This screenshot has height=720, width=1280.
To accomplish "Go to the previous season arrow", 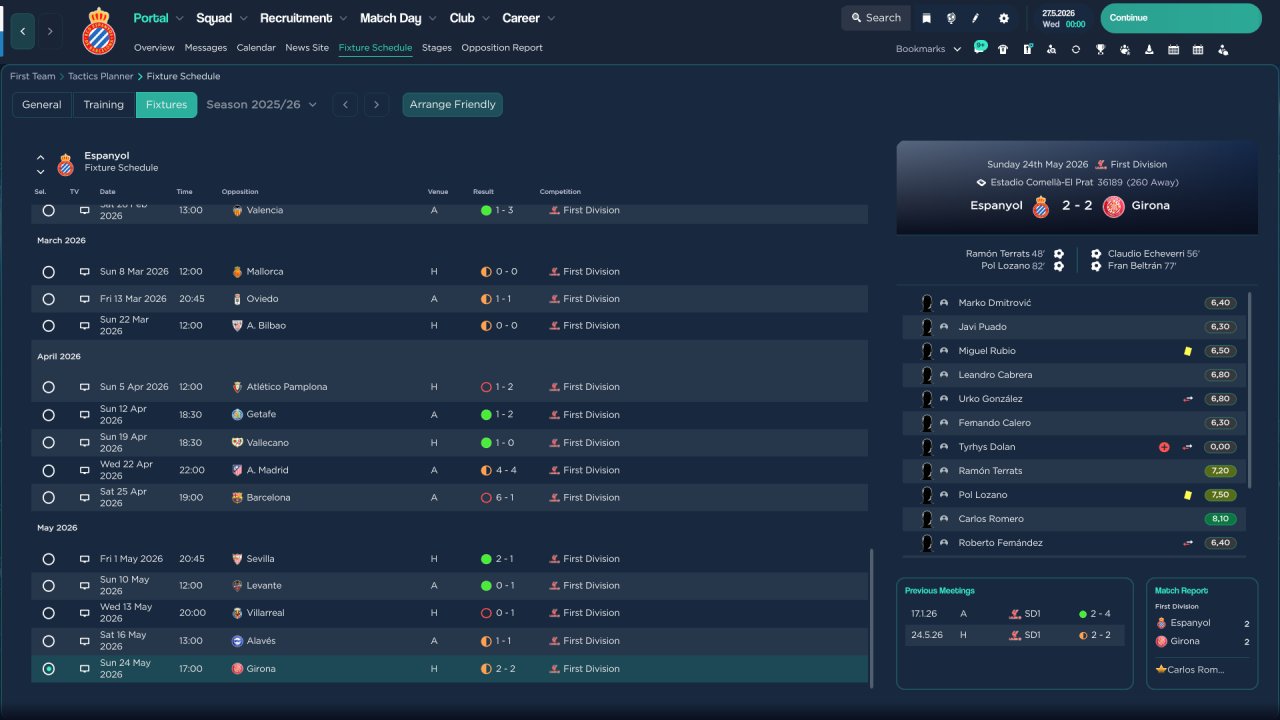I will tap(345, 105).
